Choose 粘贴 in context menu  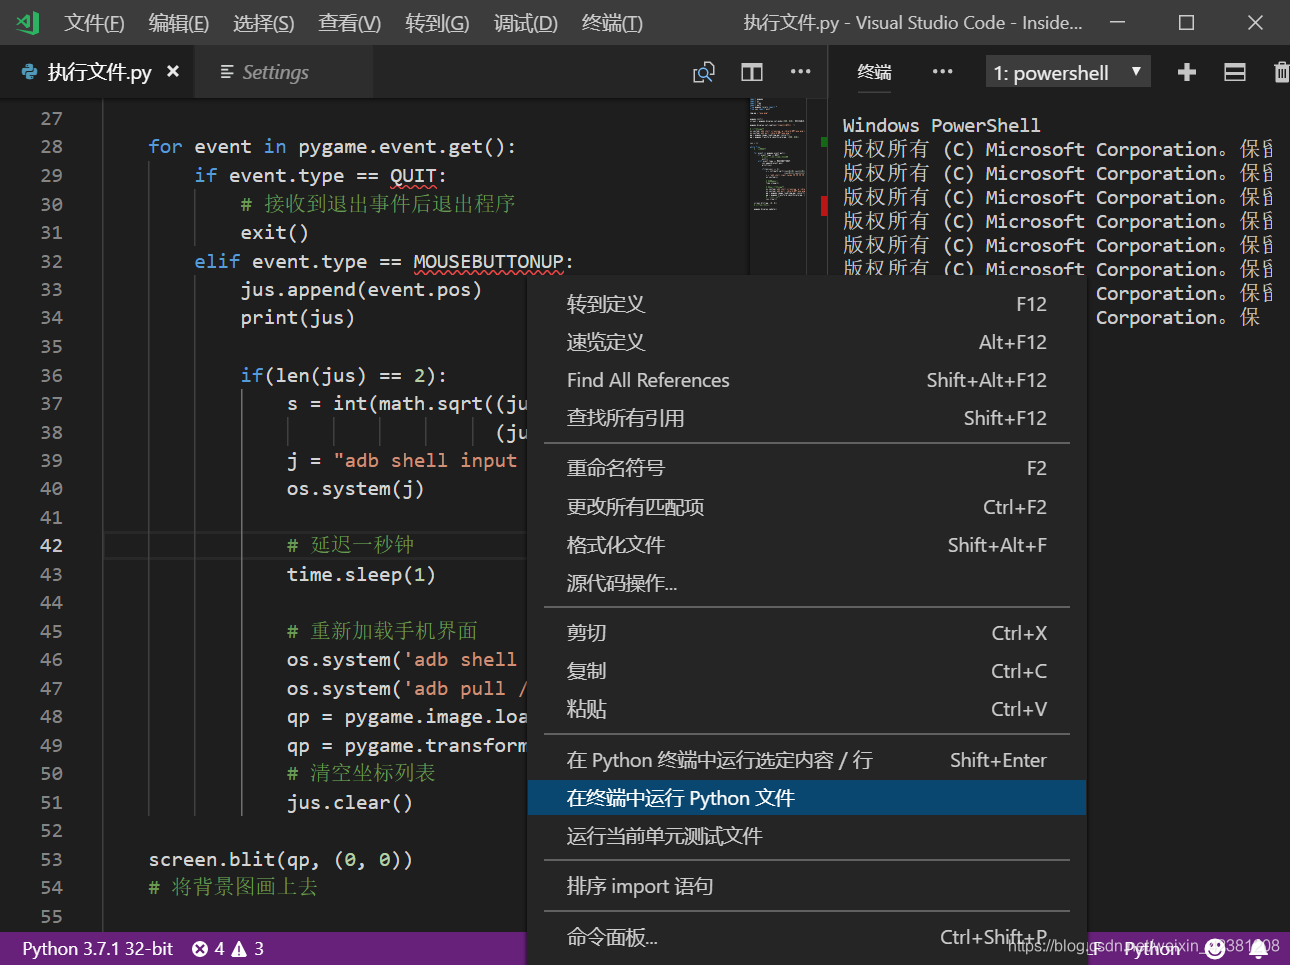806,709
